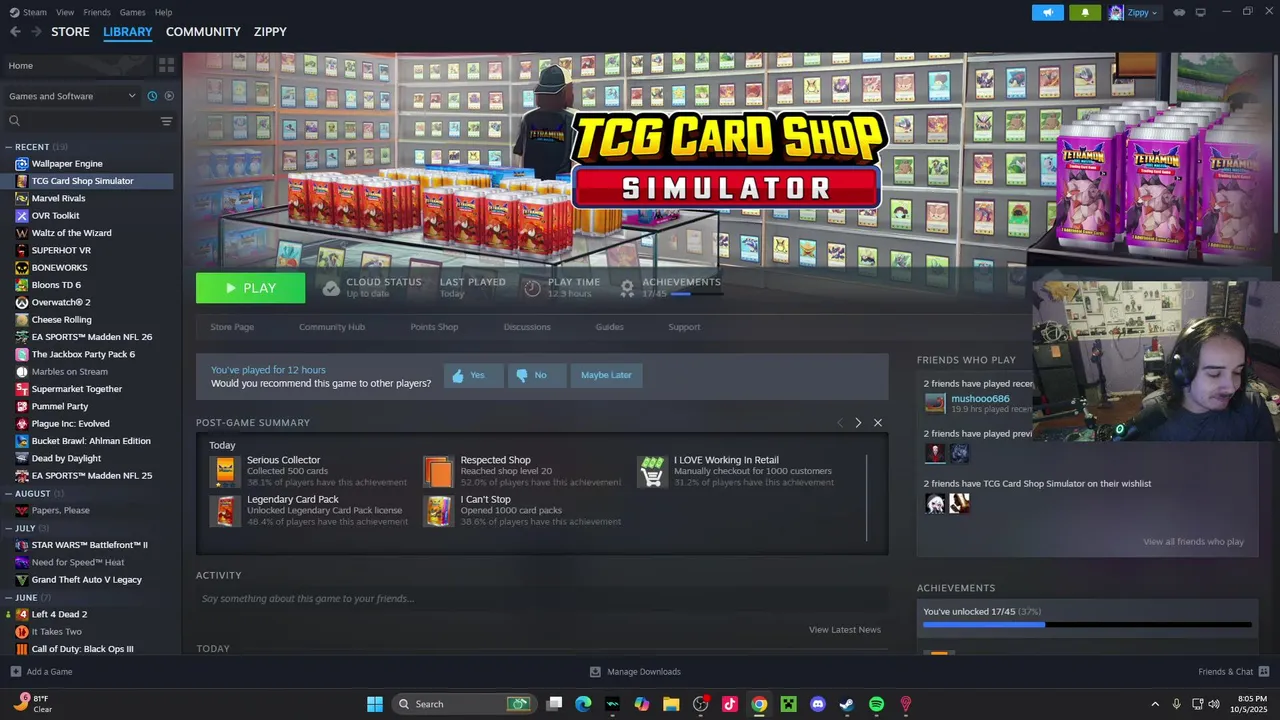
Task: Click the activity status input field
Action: click(x=541, y=599)
